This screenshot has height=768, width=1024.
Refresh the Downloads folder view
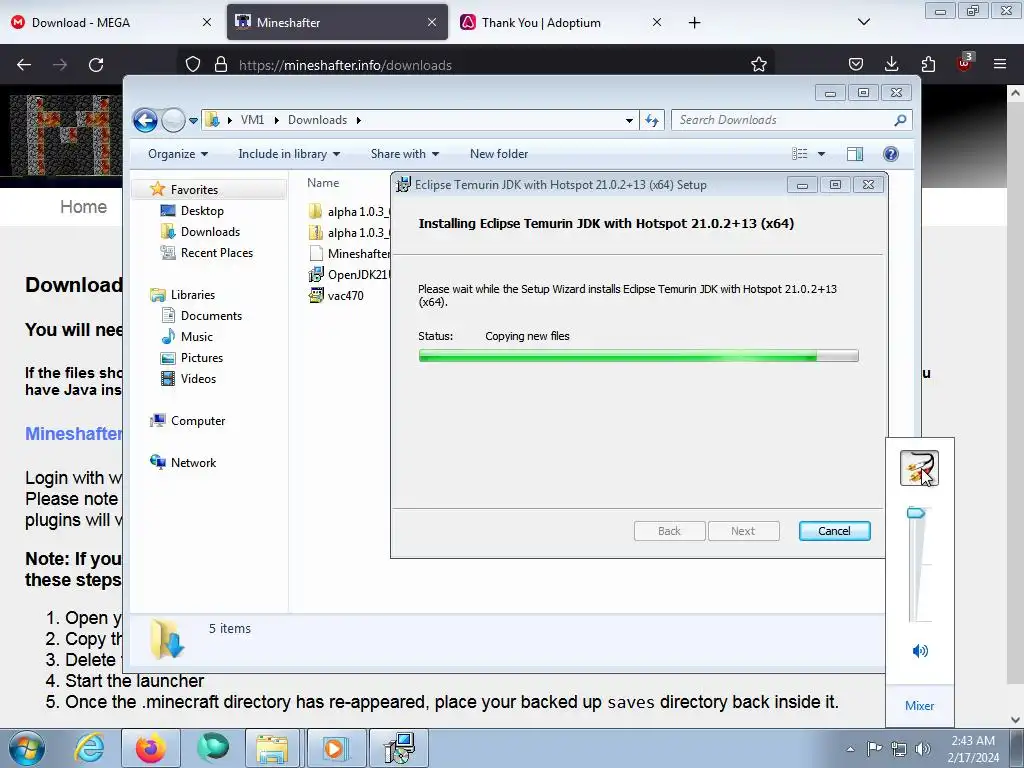coord(652,120)
